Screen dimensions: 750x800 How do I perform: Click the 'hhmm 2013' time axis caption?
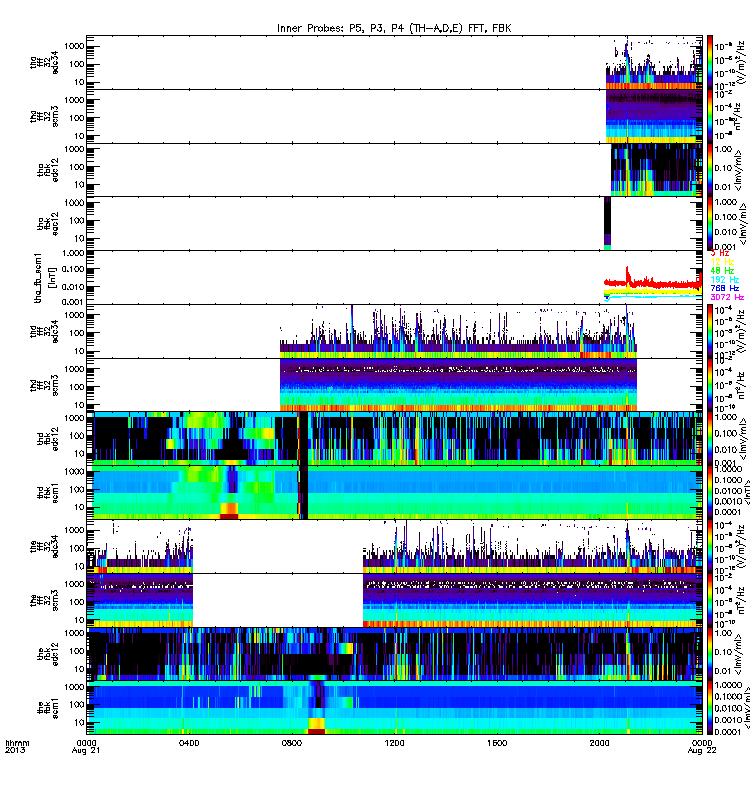pyautogui.click(x=17, y=746)
